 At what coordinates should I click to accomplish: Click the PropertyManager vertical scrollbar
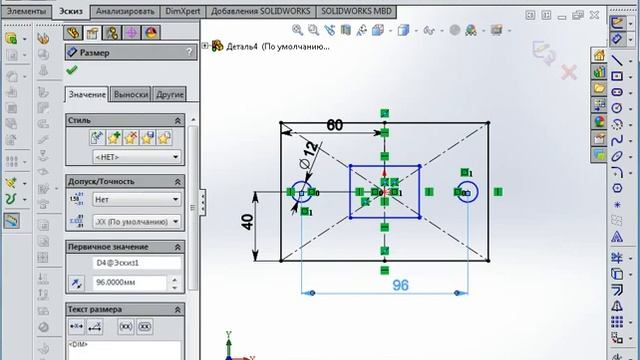(193, 207)
